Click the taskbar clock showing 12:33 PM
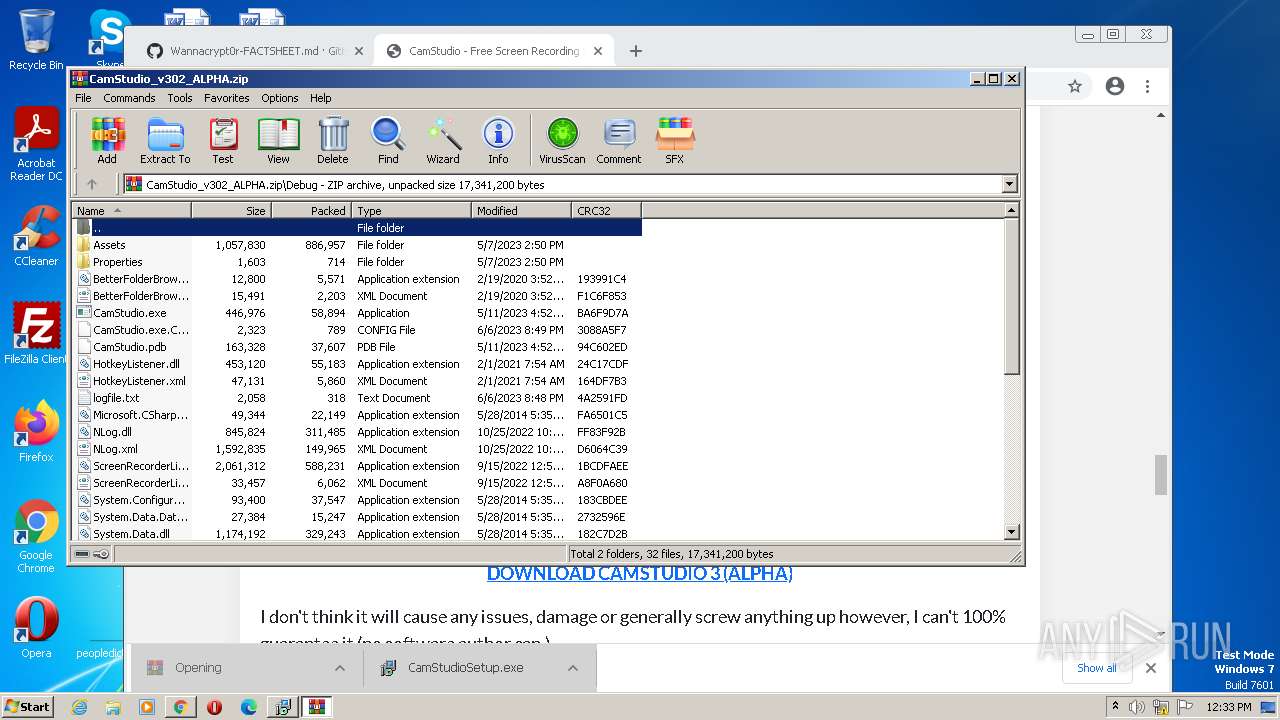 [x=1228, y=707]
